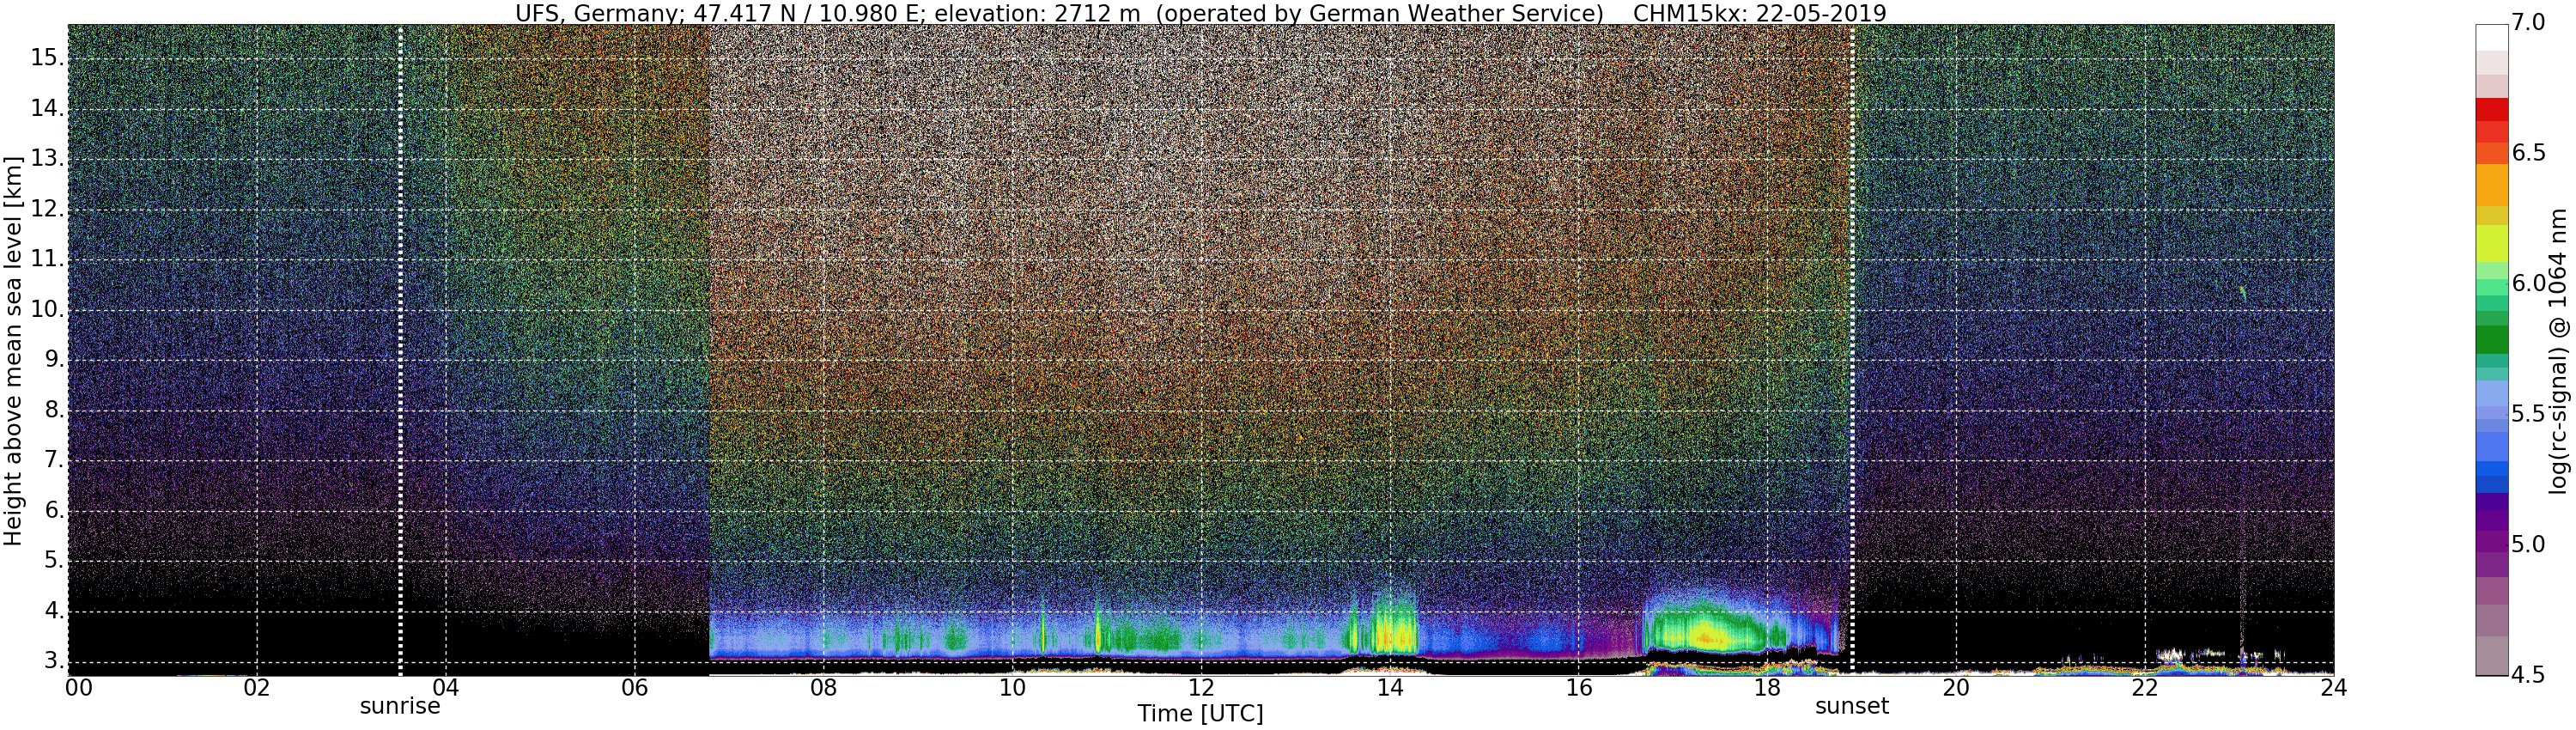Click the dark green band of the colorbar
This screenshot has width=2576, height=730.
click(2492, 340)
